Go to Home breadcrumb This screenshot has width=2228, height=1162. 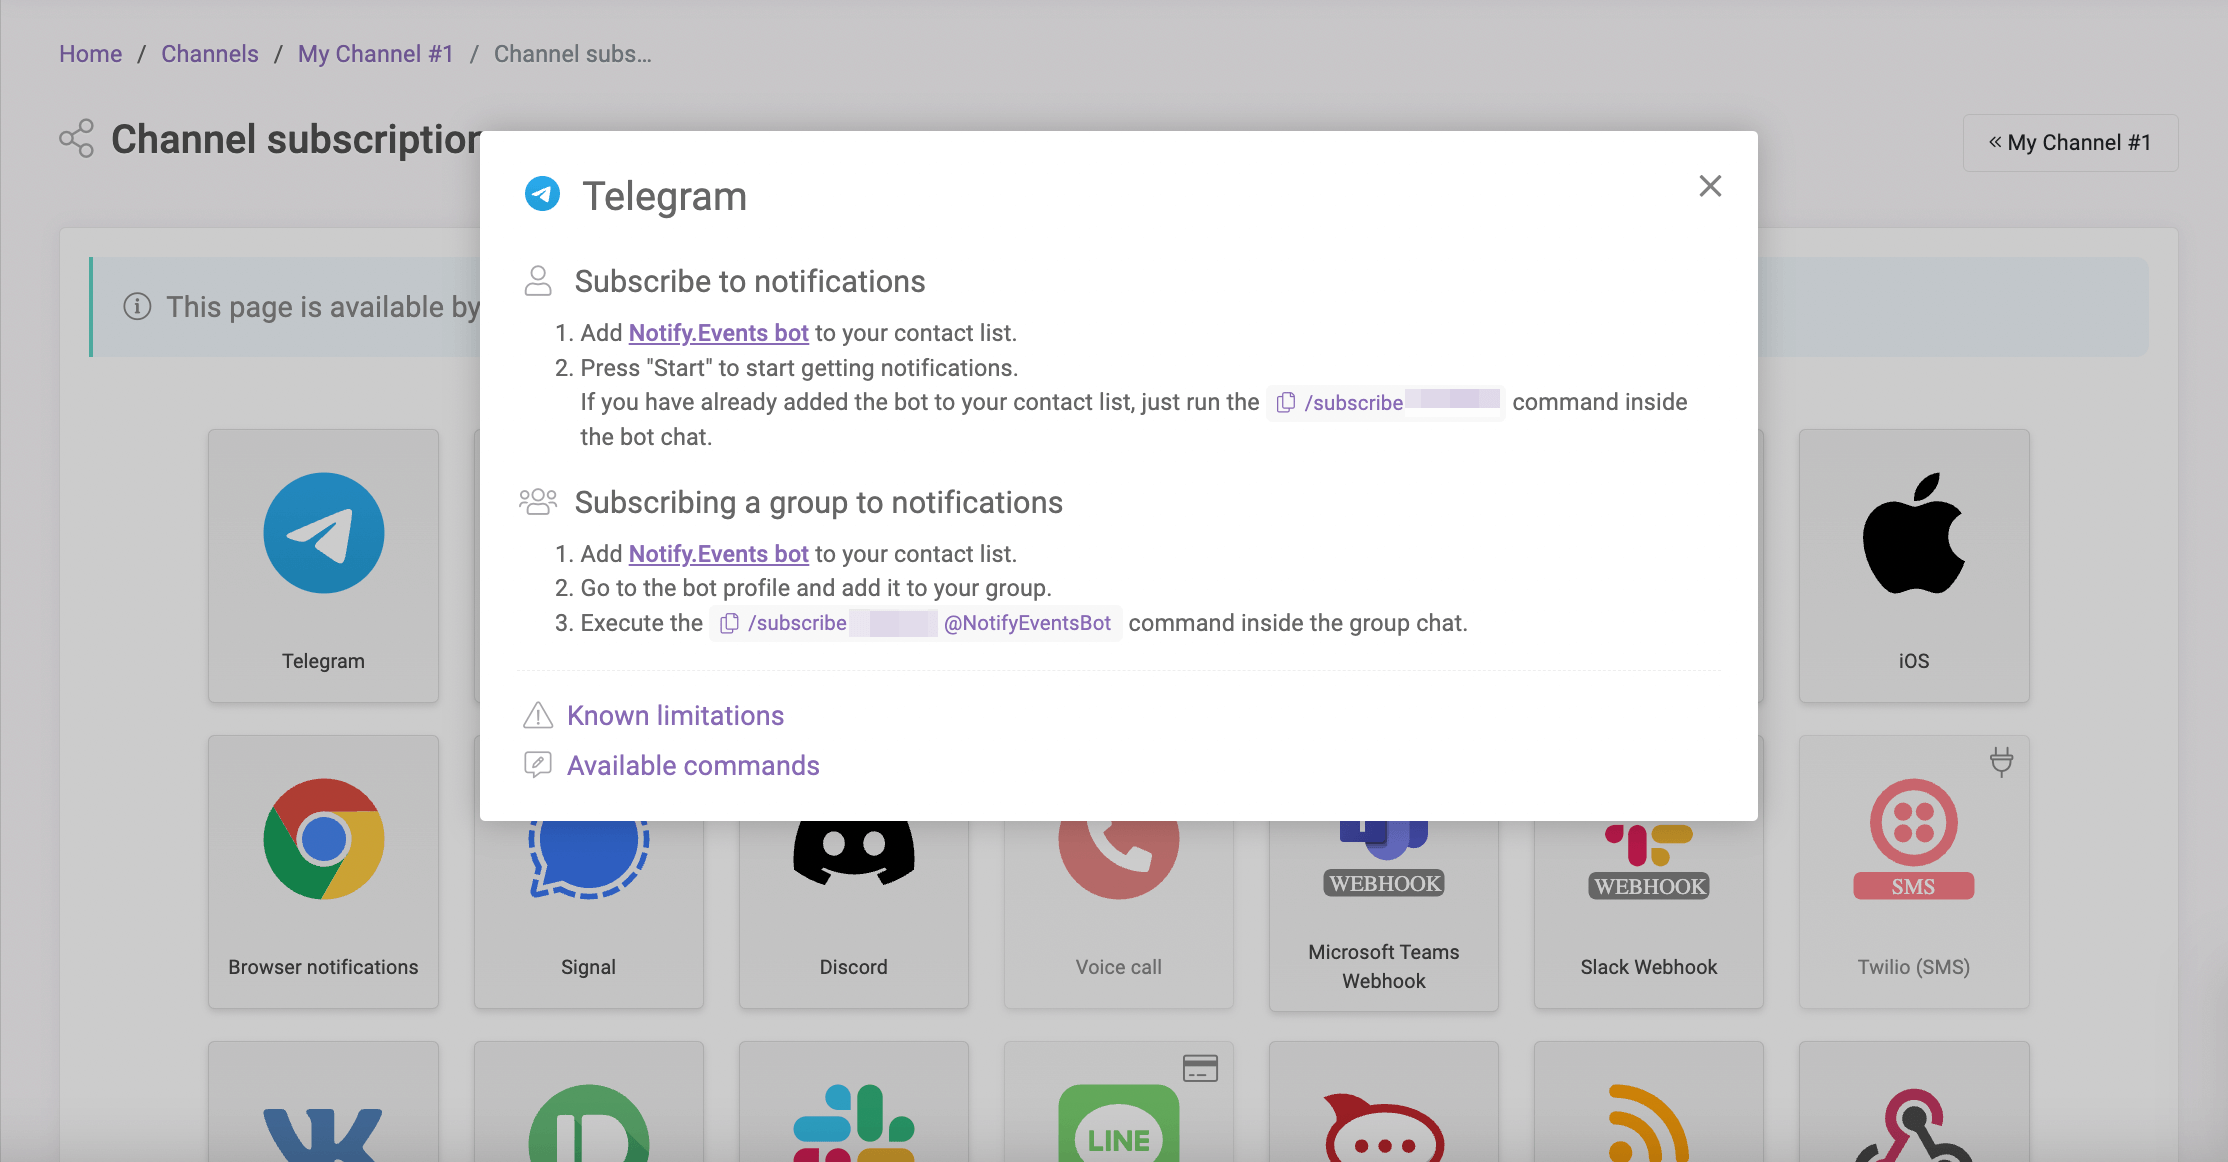(90, 54)
